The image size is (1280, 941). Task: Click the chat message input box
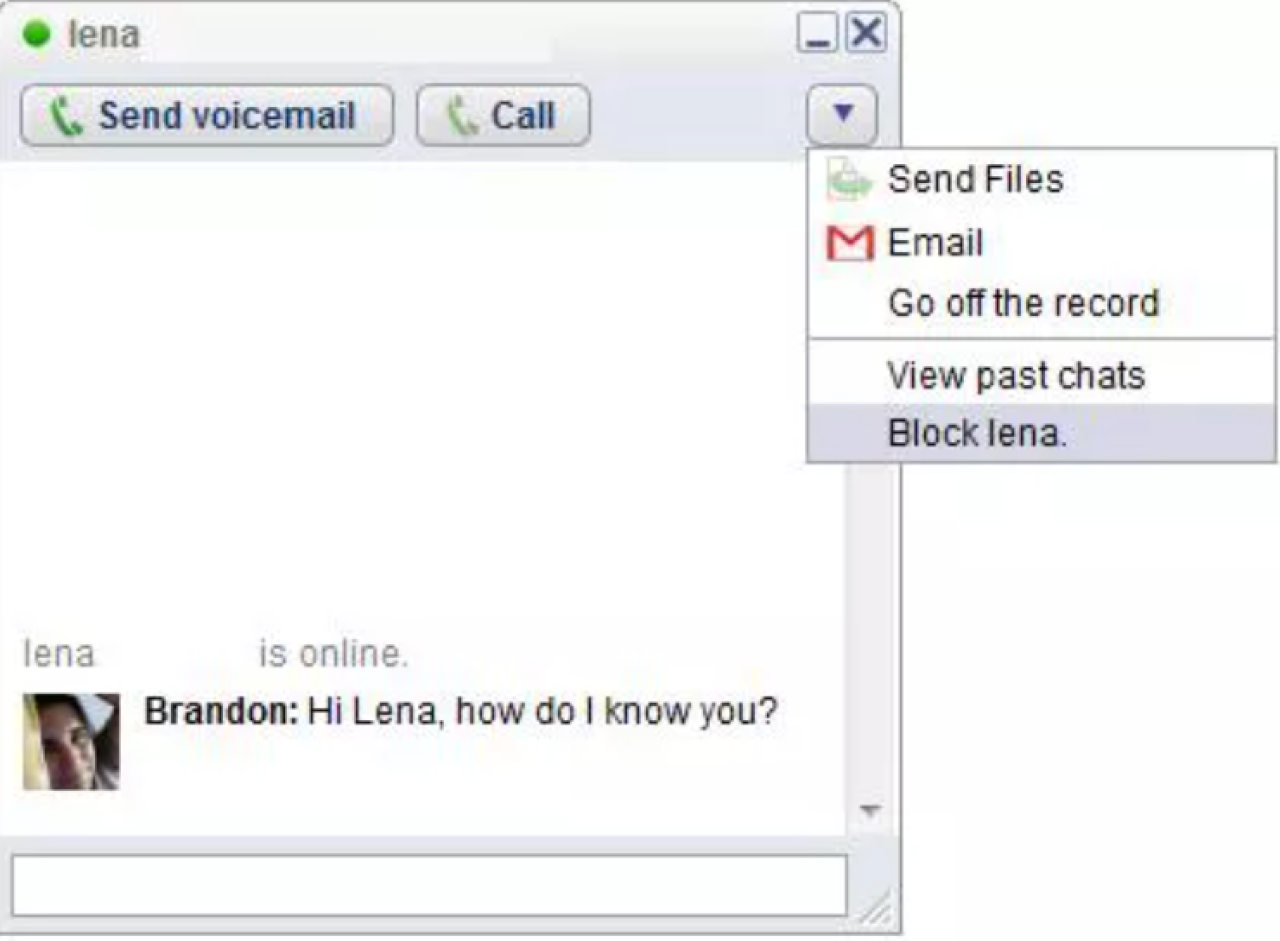(429, 885)
